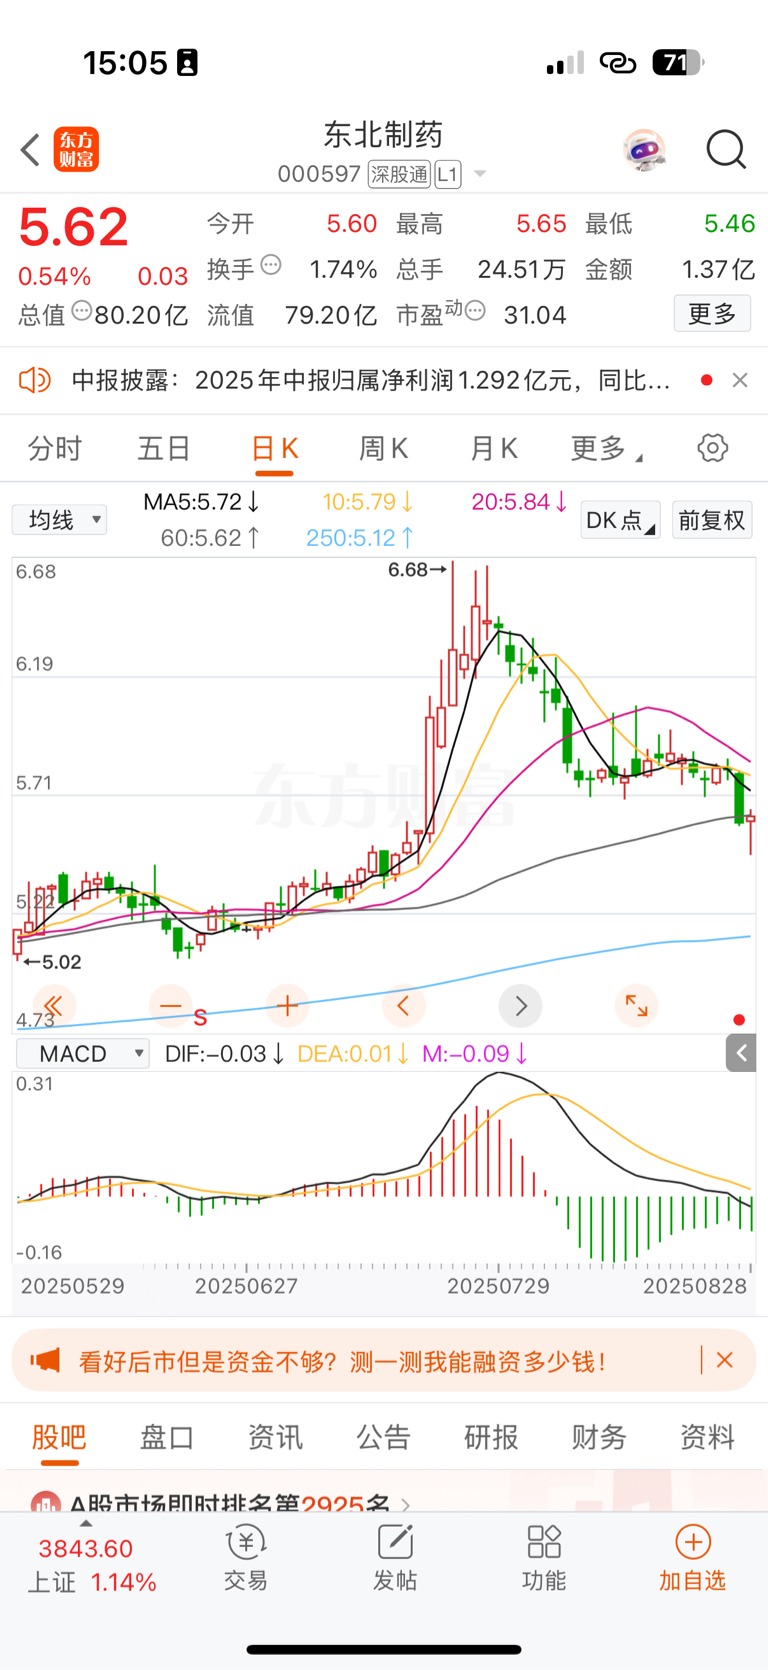The width and height of the screenshot is (768, 1670).
Task: Switch to the 周K chart tab
Action: (384, 448)
